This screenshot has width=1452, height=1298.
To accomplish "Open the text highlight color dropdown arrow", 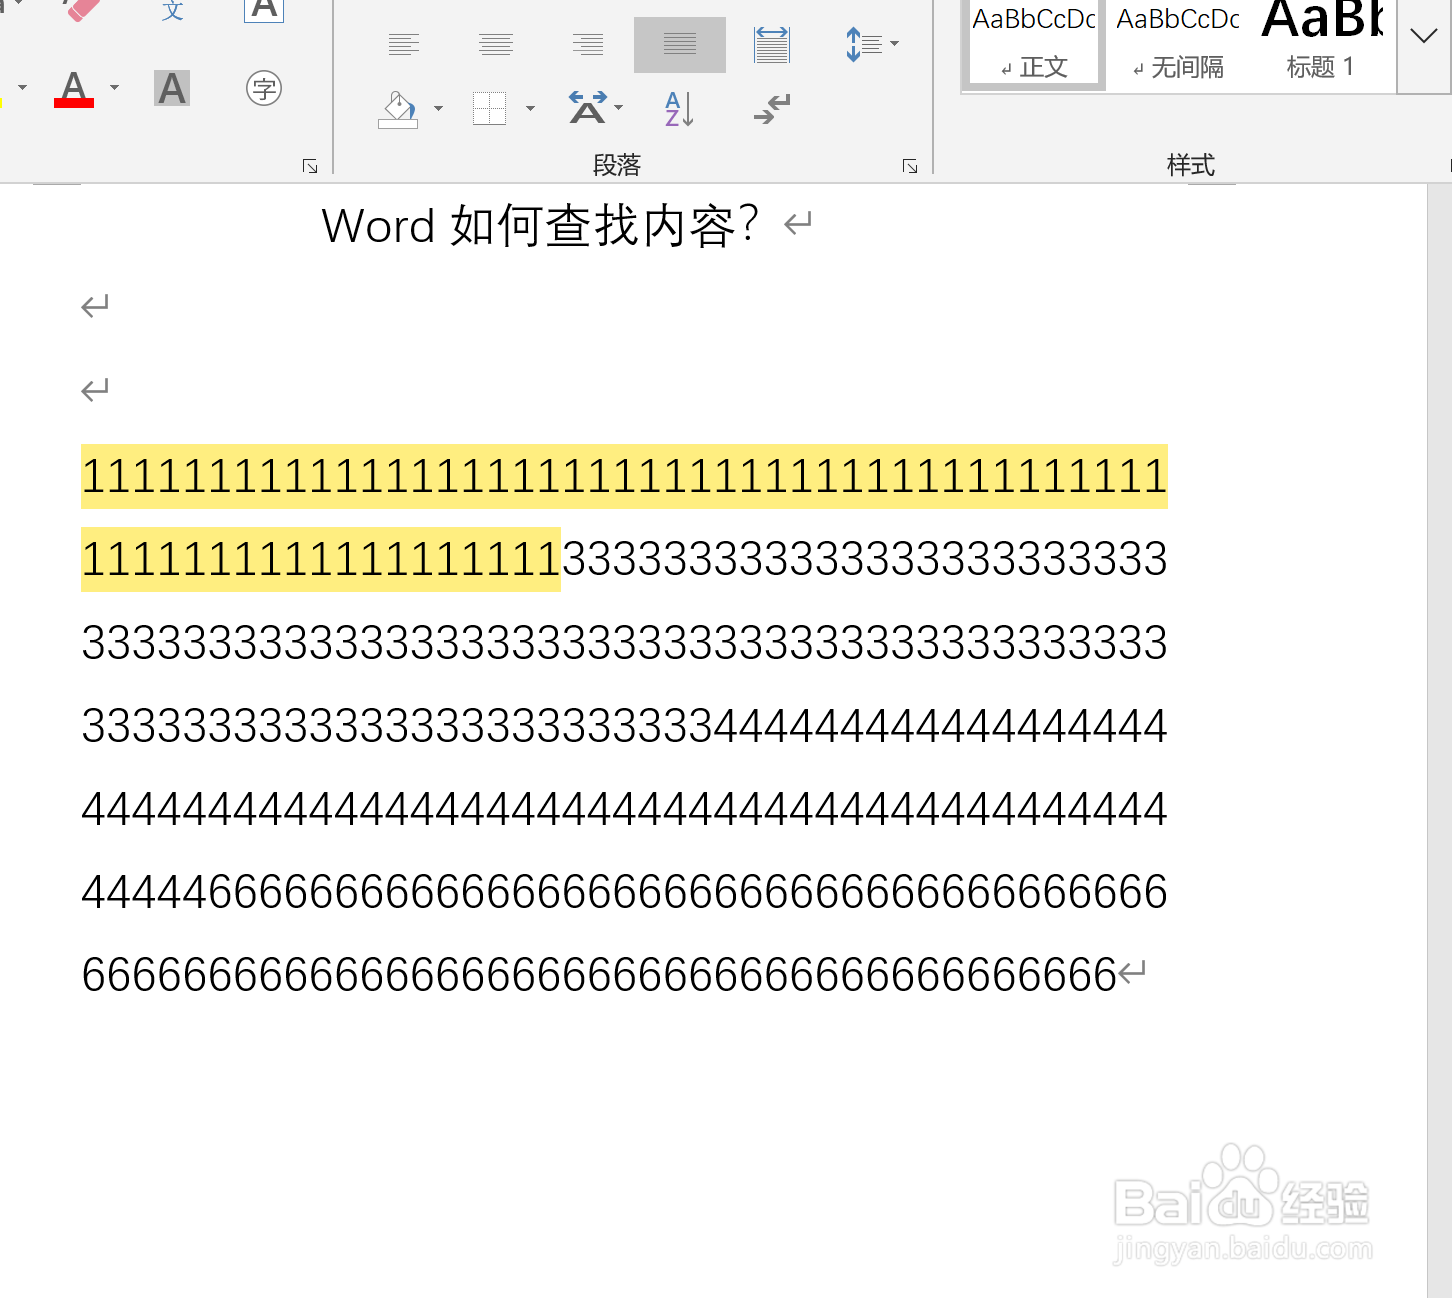I will [22, 88].
